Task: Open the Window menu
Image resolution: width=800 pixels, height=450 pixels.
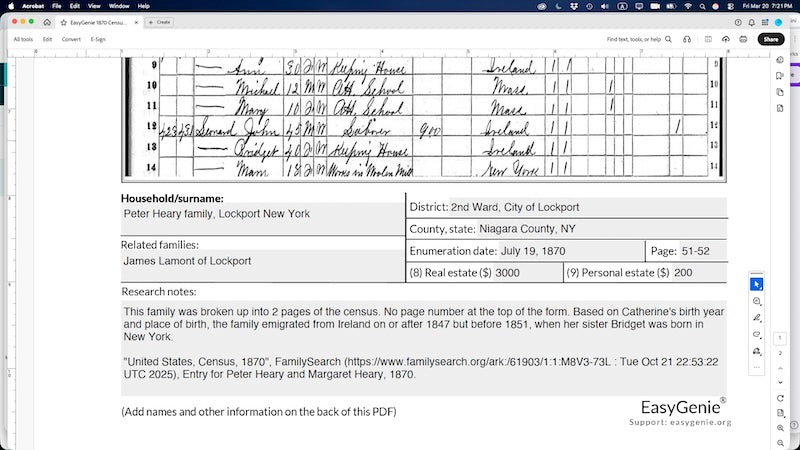Action: click(119, 6)
